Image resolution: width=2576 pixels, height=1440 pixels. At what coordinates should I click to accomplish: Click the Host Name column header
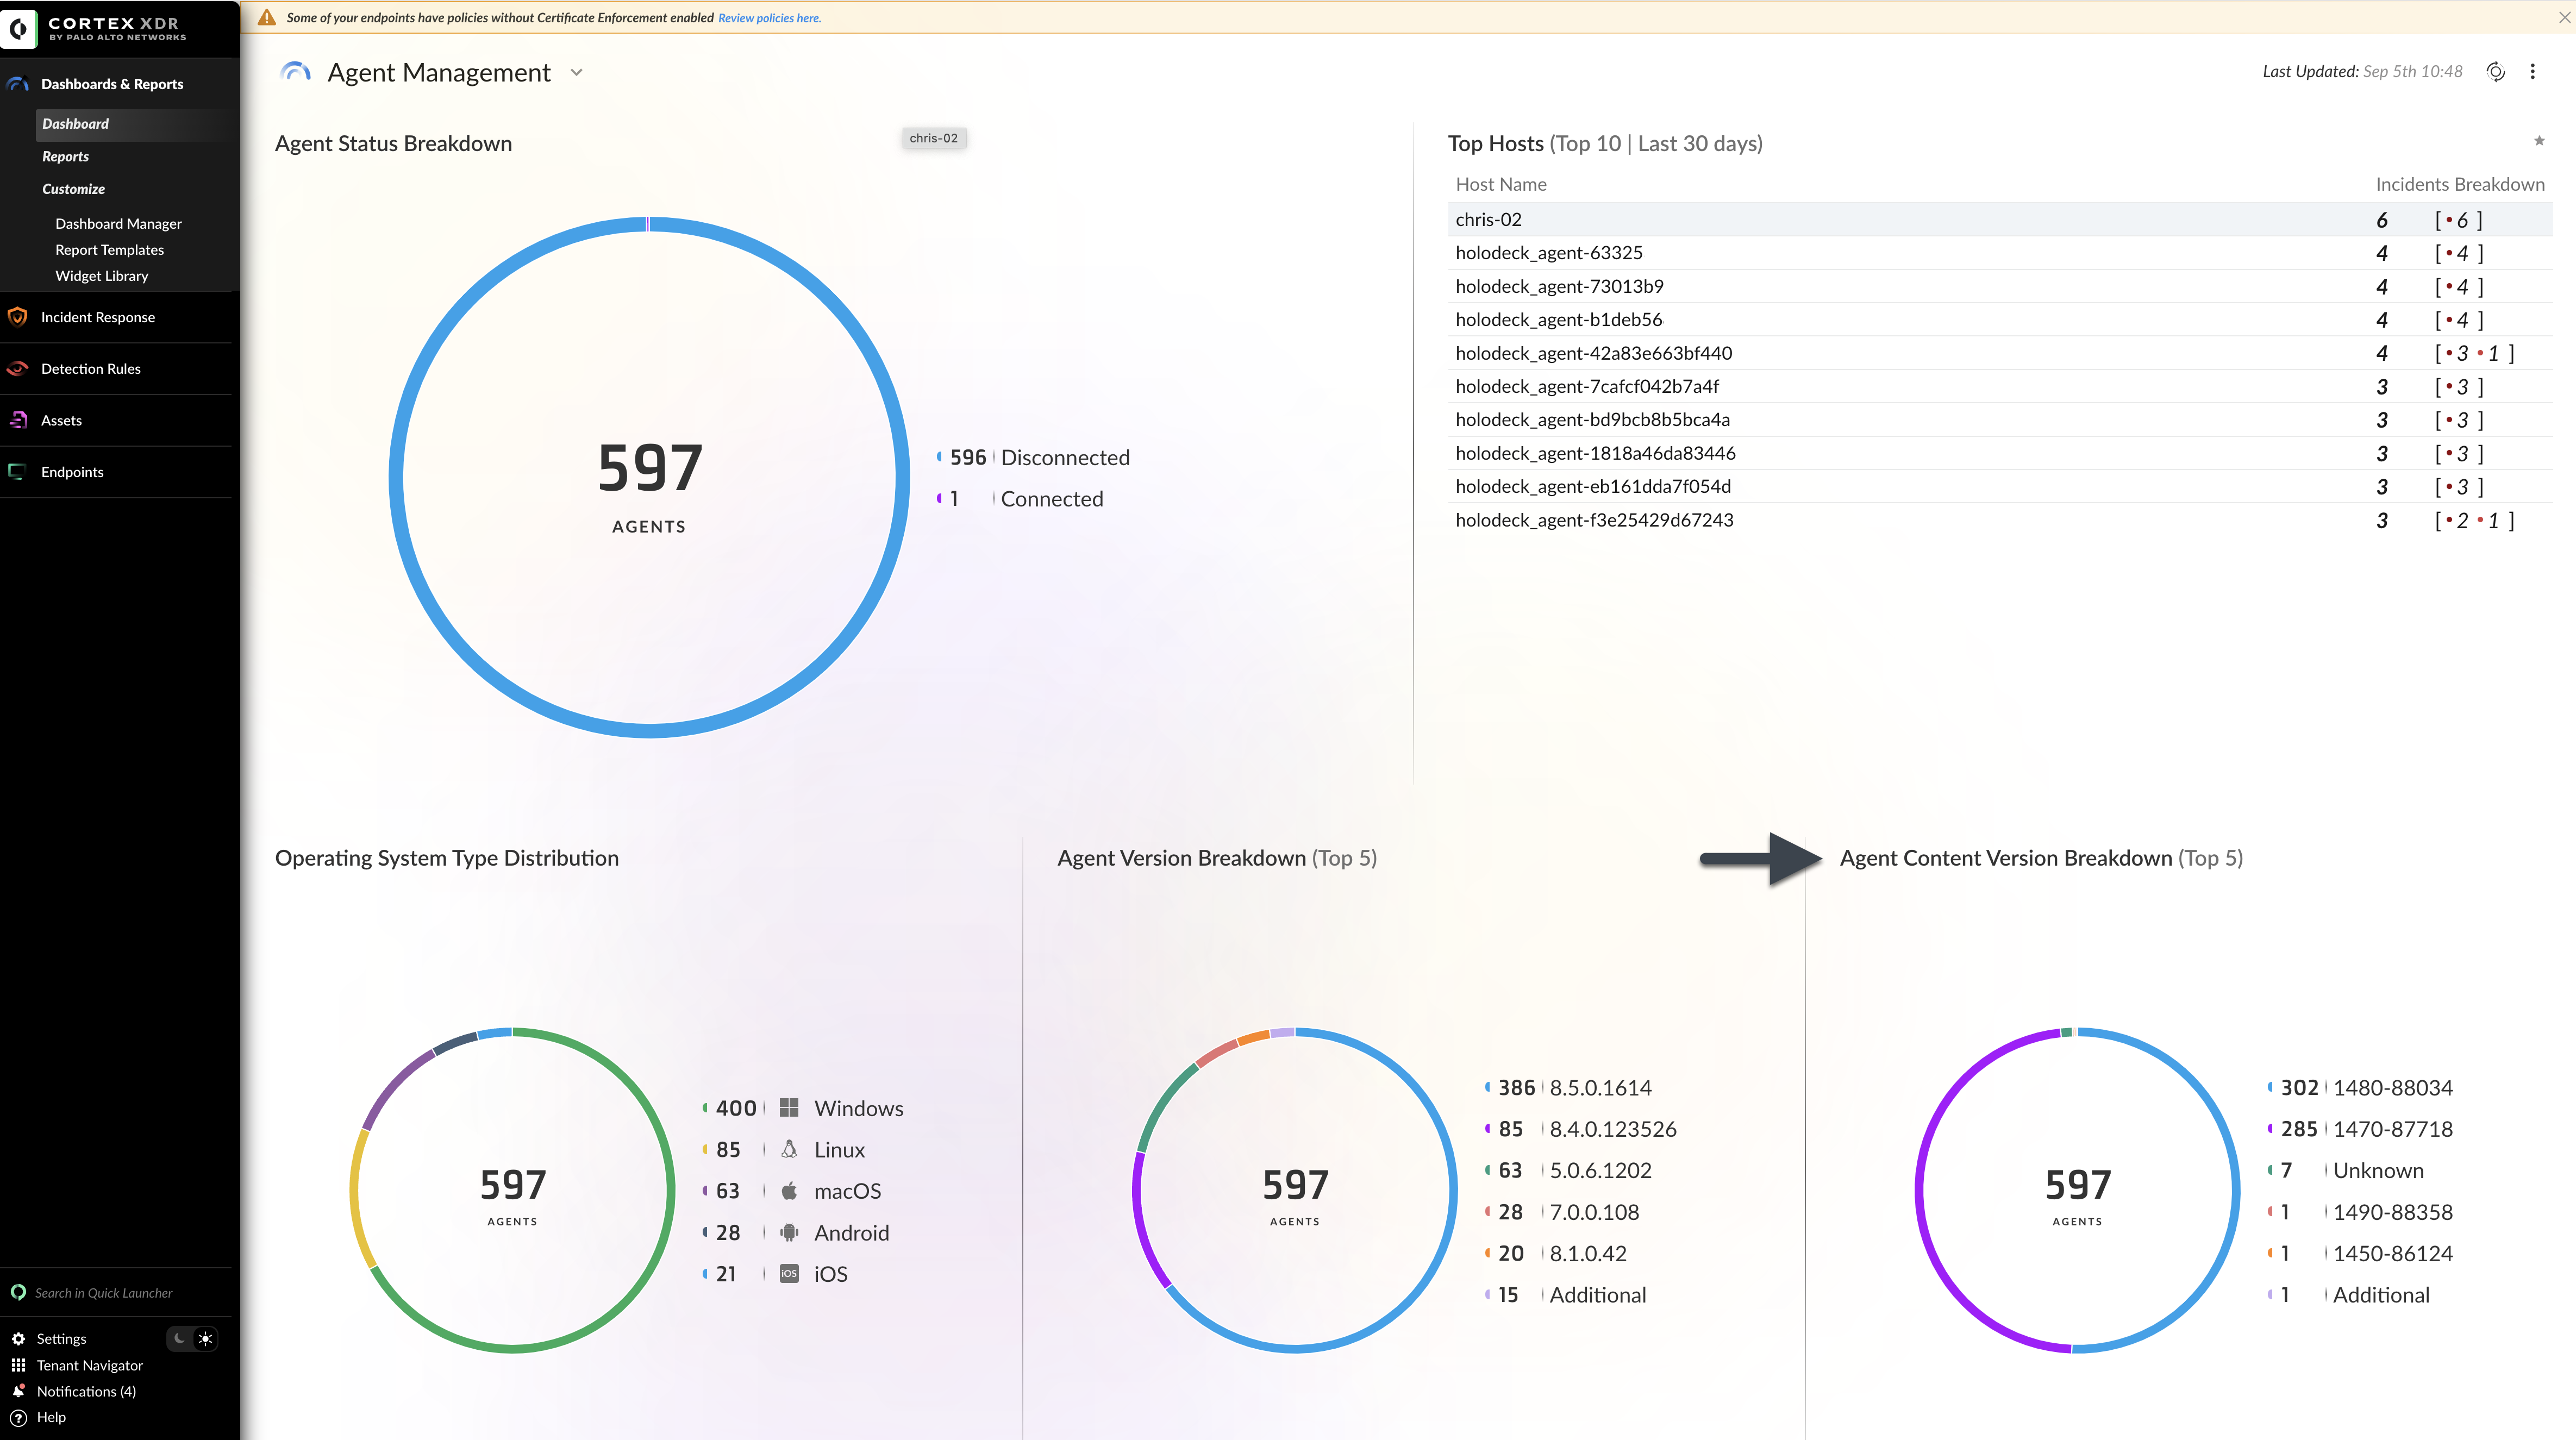(x=1501, y=184)
